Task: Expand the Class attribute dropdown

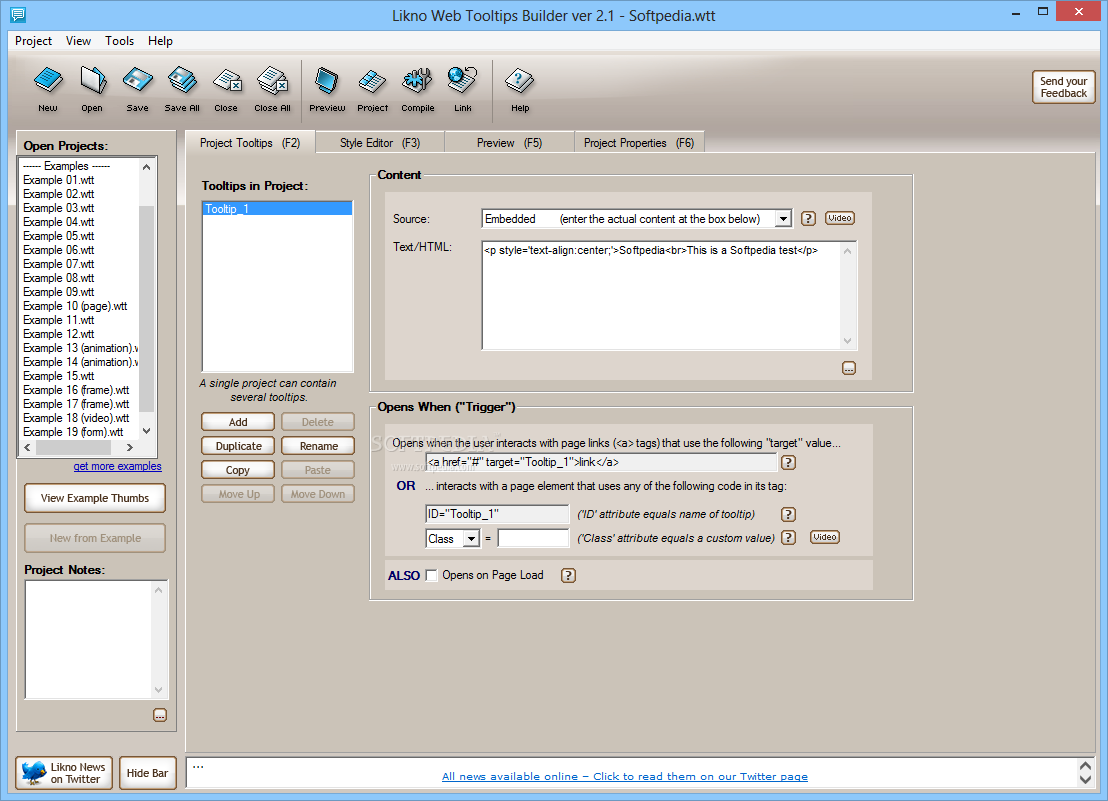Action: [x=471, y=538]
